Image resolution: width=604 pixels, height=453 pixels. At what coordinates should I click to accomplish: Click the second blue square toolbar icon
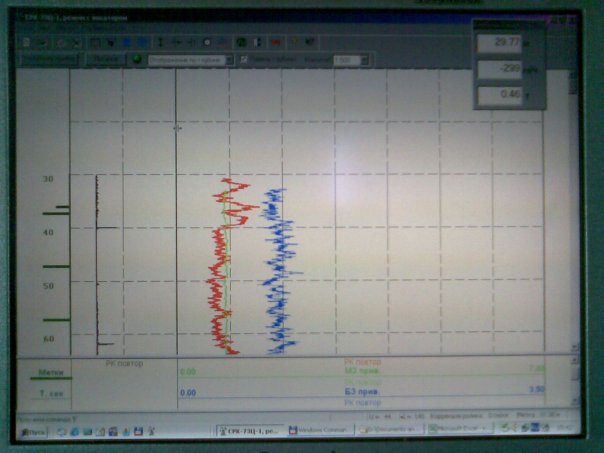click(141, 43)
